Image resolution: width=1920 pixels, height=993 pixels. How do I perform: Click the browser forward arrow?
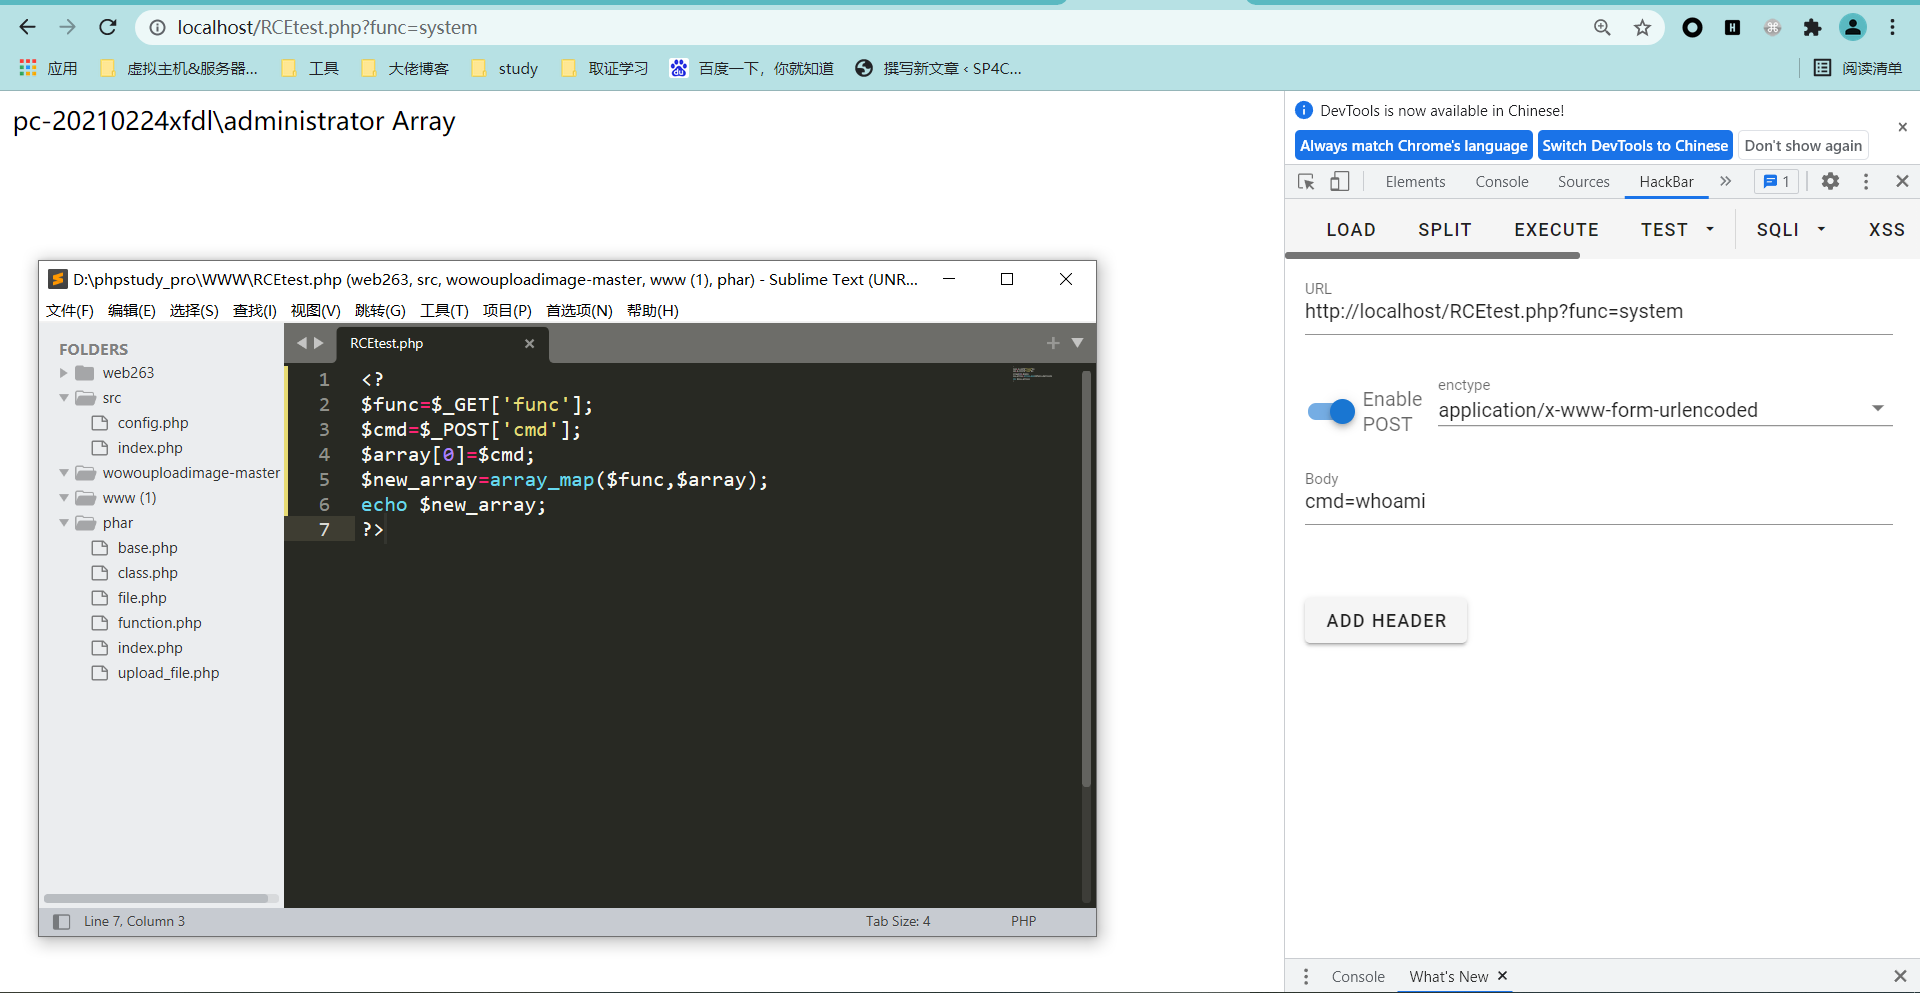(67, 27)
